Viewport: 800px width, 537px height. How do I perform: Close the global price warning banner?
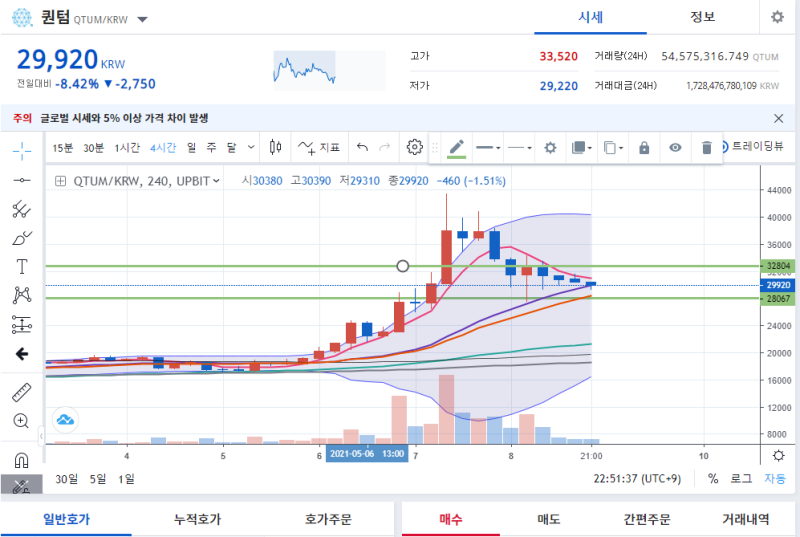(779, 118)
